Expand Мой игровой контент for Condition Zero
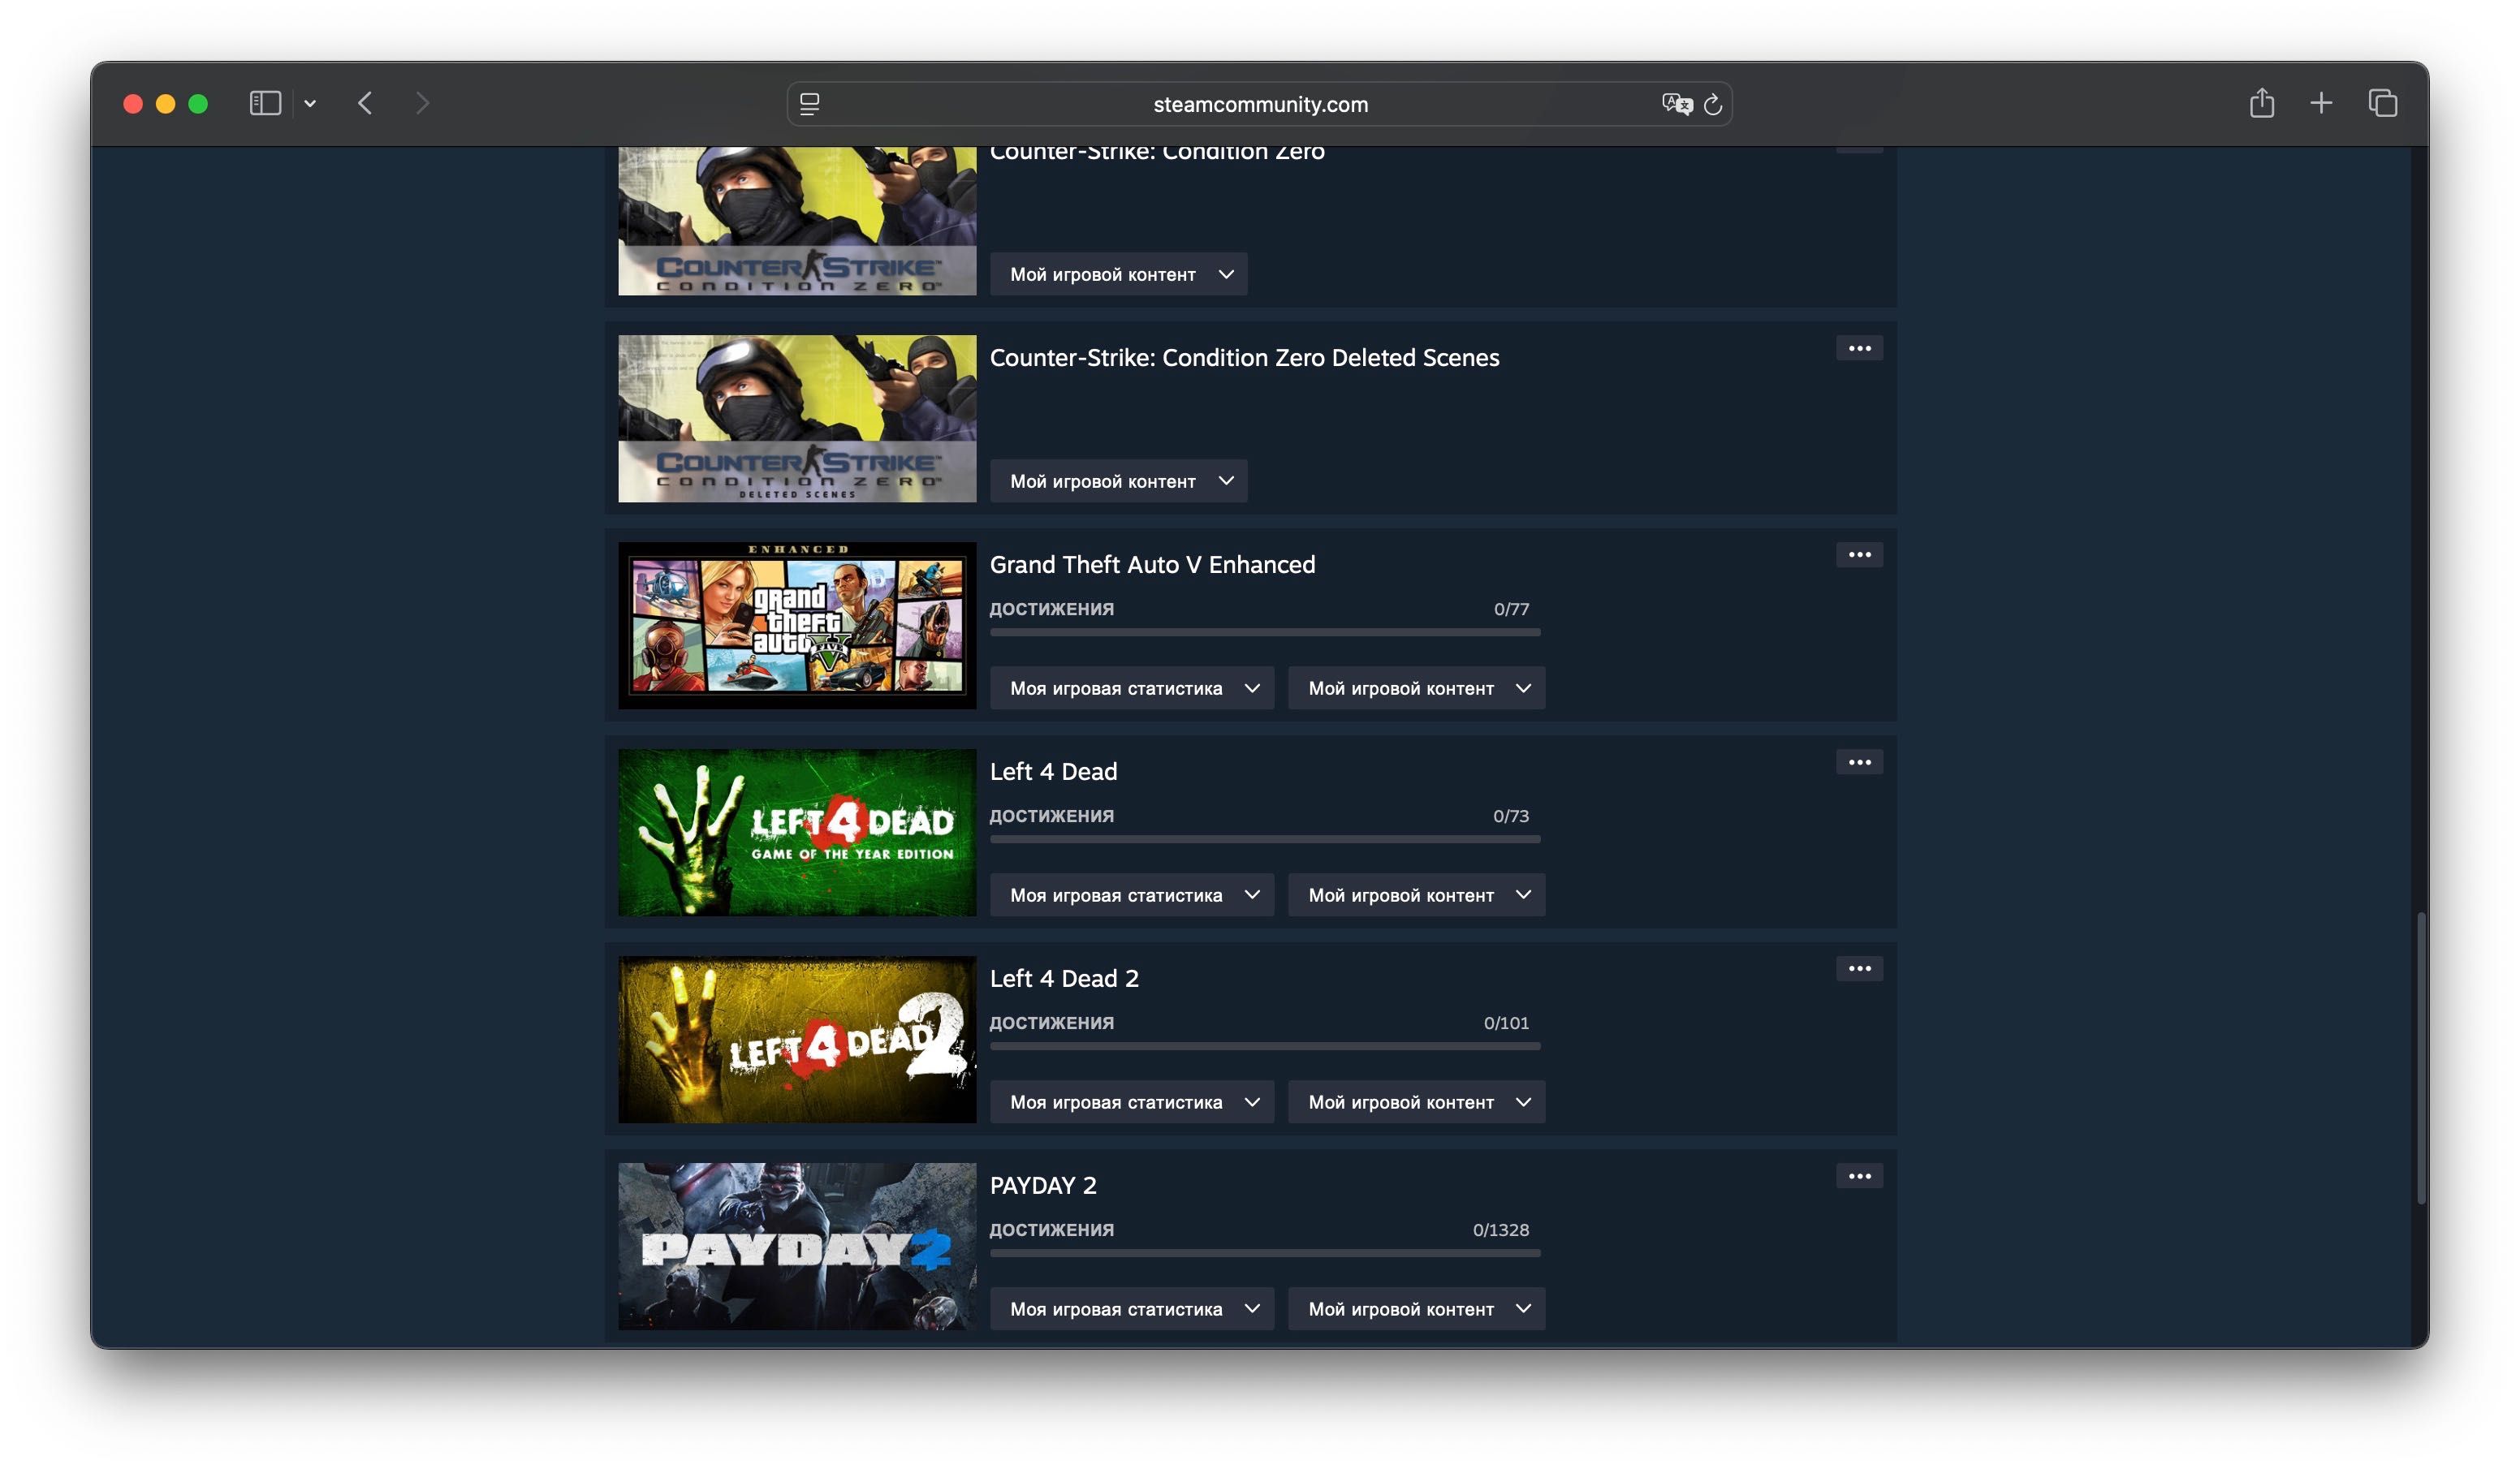This screenshot has height=1469, width=2520. click(1118, 274)
